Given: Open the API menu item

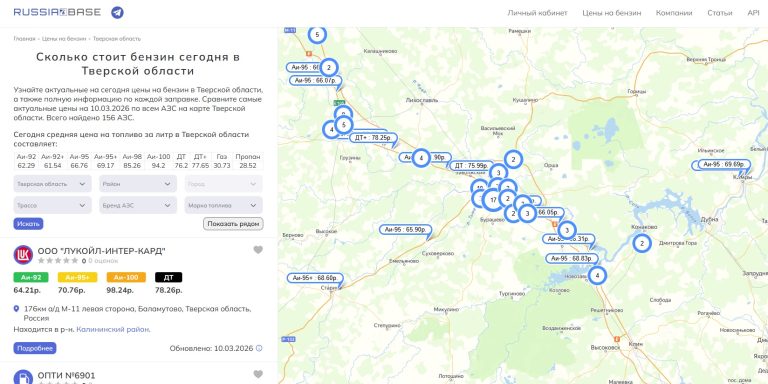Looking at the screenshot, I should pos(753,13).
